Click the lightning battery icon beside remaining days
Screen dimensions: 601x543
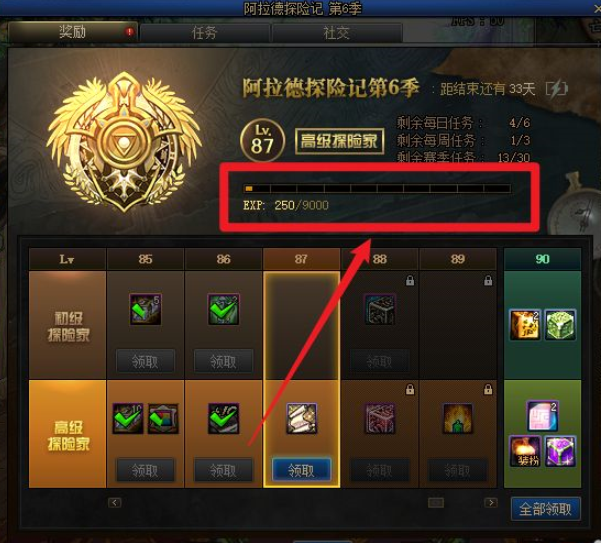click(x=557, y=89)
